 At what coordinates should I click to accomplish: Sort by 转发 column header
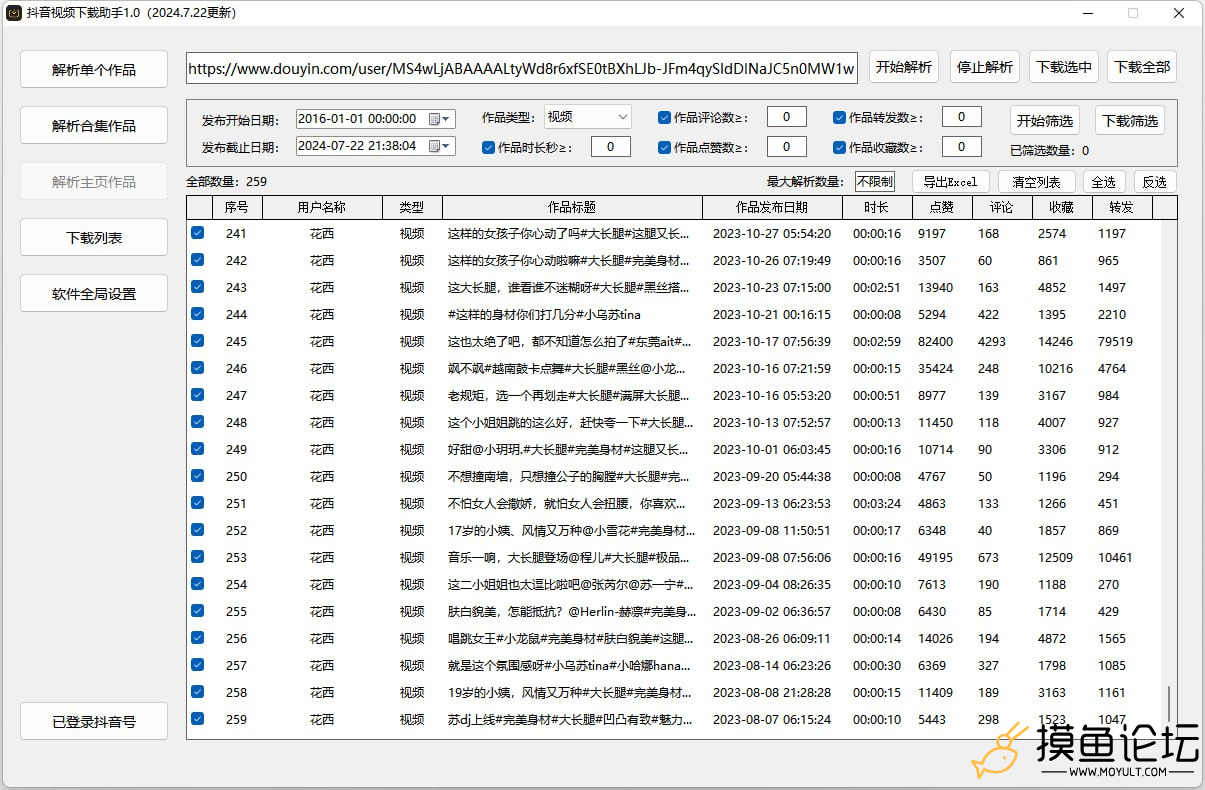click(1122, 207)
